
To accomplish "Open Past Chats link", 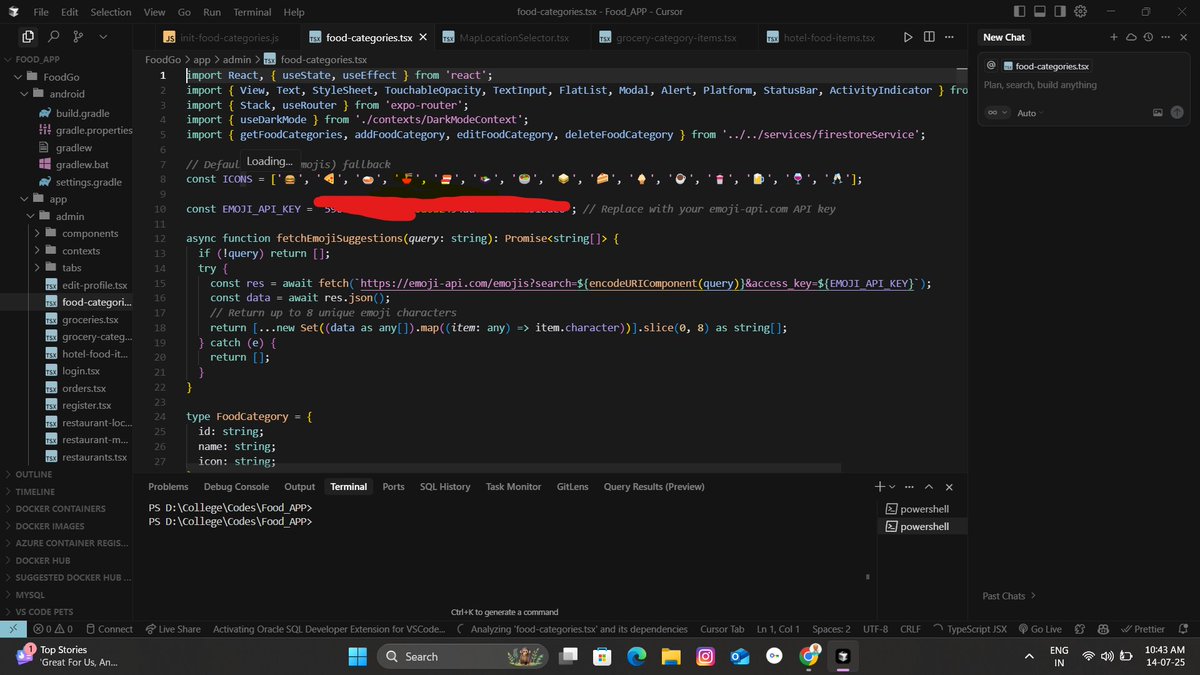I will 1009,596.
